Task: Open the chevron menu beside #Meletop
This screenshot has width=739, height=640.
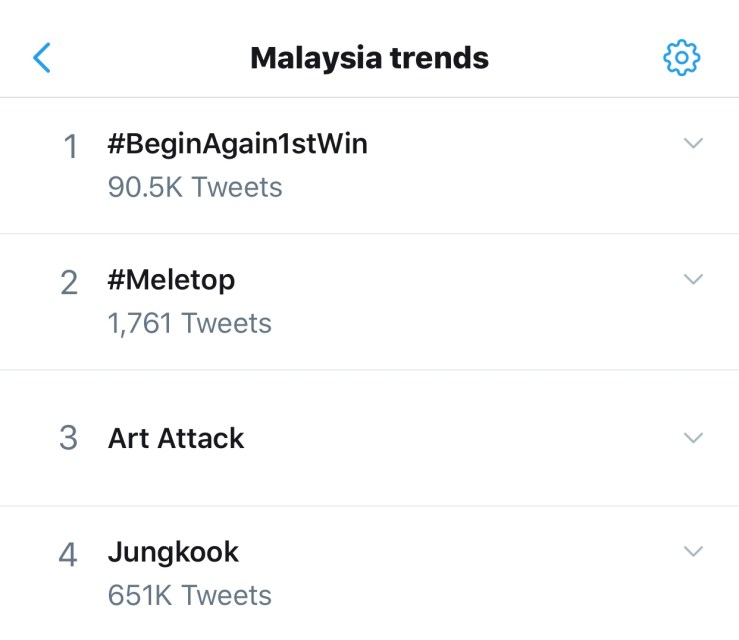Action: point(693,279)
